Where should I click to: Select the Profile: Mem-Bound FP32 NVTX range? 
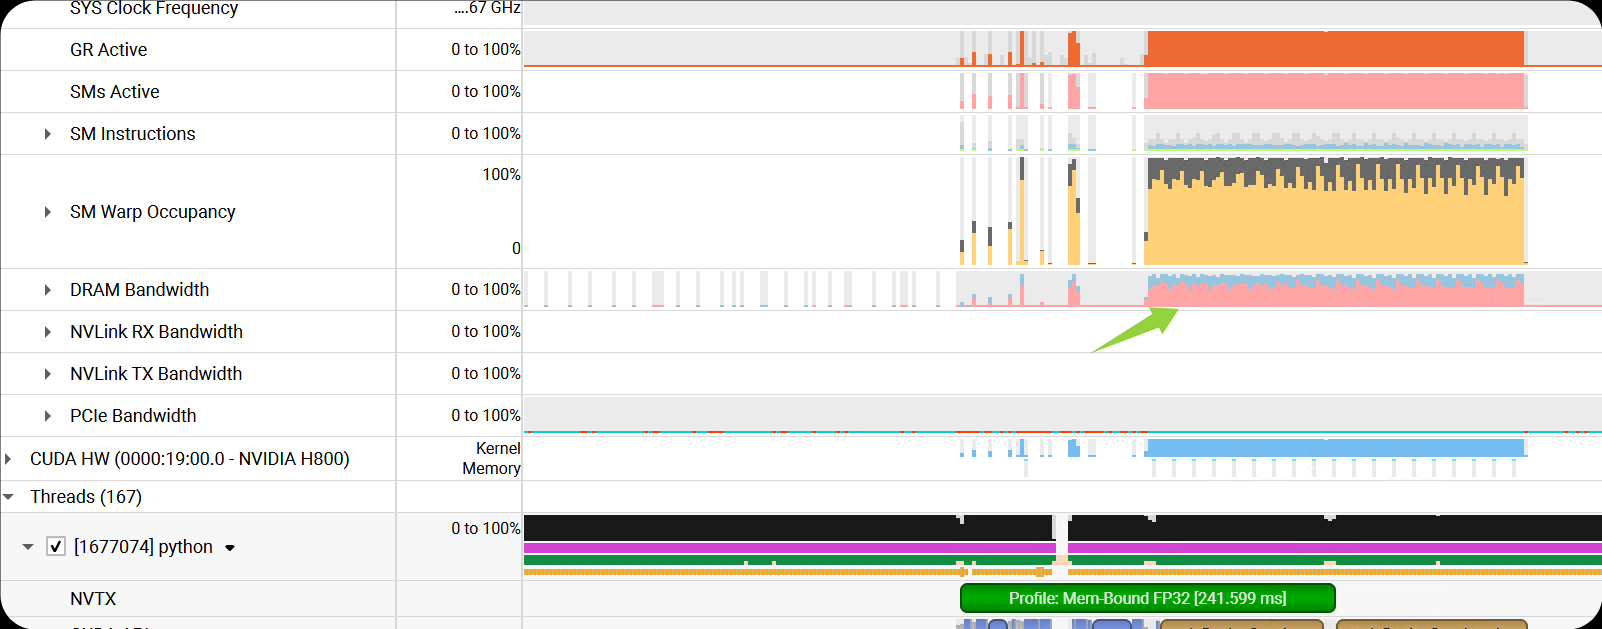[1147, 598]
